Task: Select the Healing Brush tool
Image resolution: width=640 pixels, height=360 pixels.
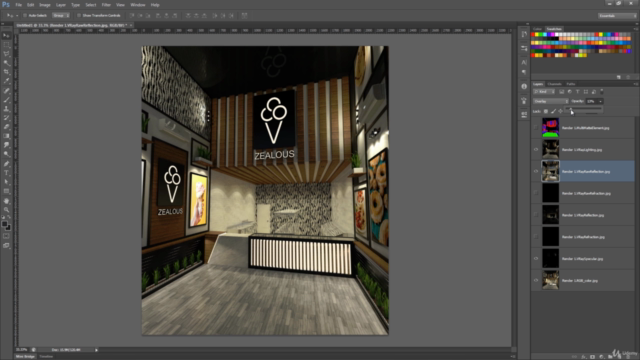Action: click(x=6, y=91)
